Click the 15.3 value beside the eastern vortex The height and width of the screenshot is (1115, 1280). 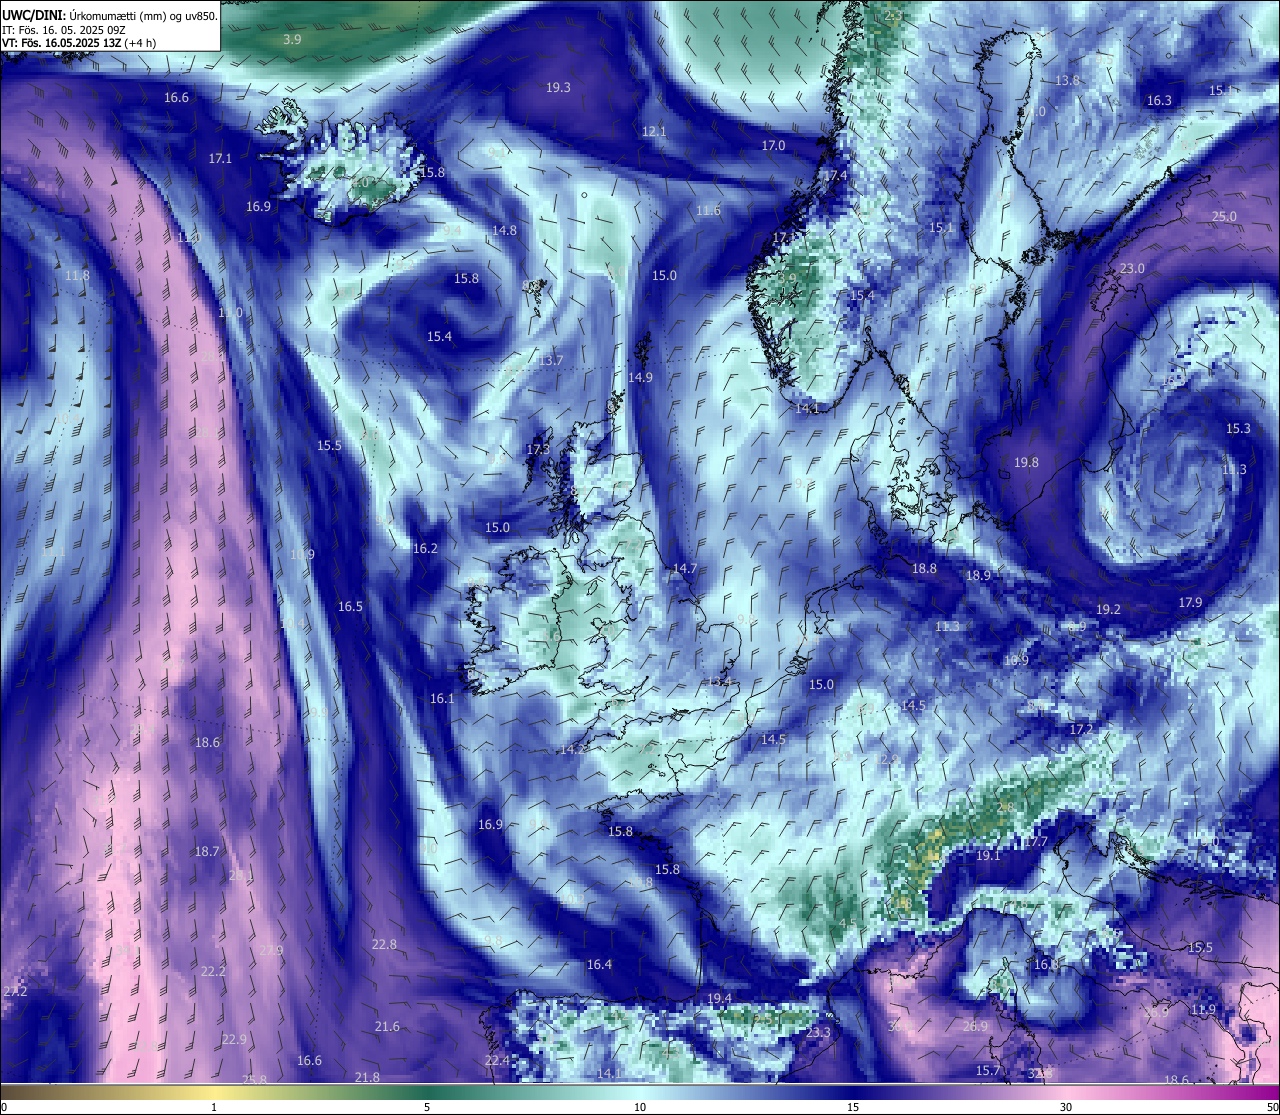(1238, 429)
